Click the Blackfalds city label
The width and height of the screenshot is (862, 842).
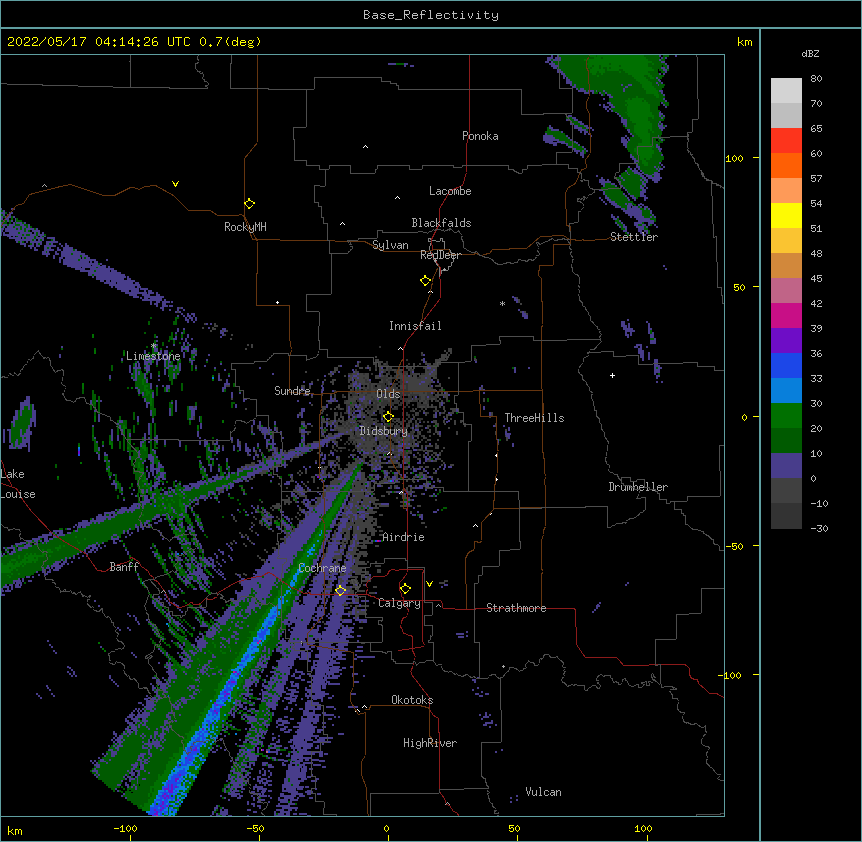click(441, 223)
